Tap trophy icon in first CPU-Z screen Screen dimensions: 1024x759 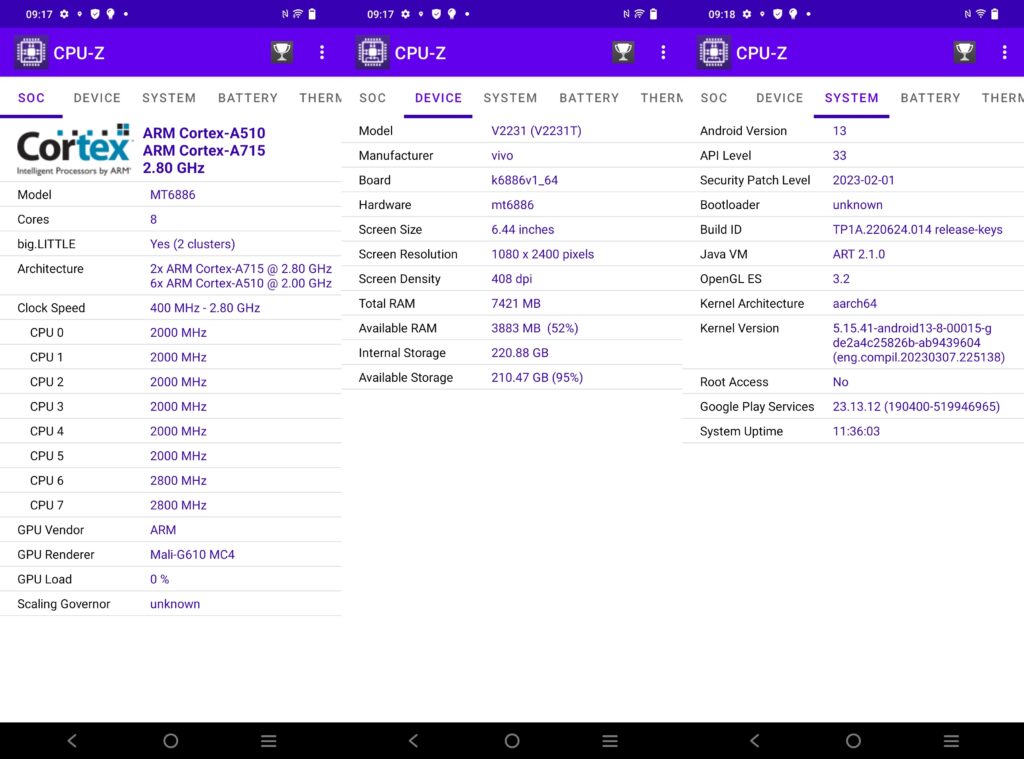pyautogui.click(x=282, y=52)
